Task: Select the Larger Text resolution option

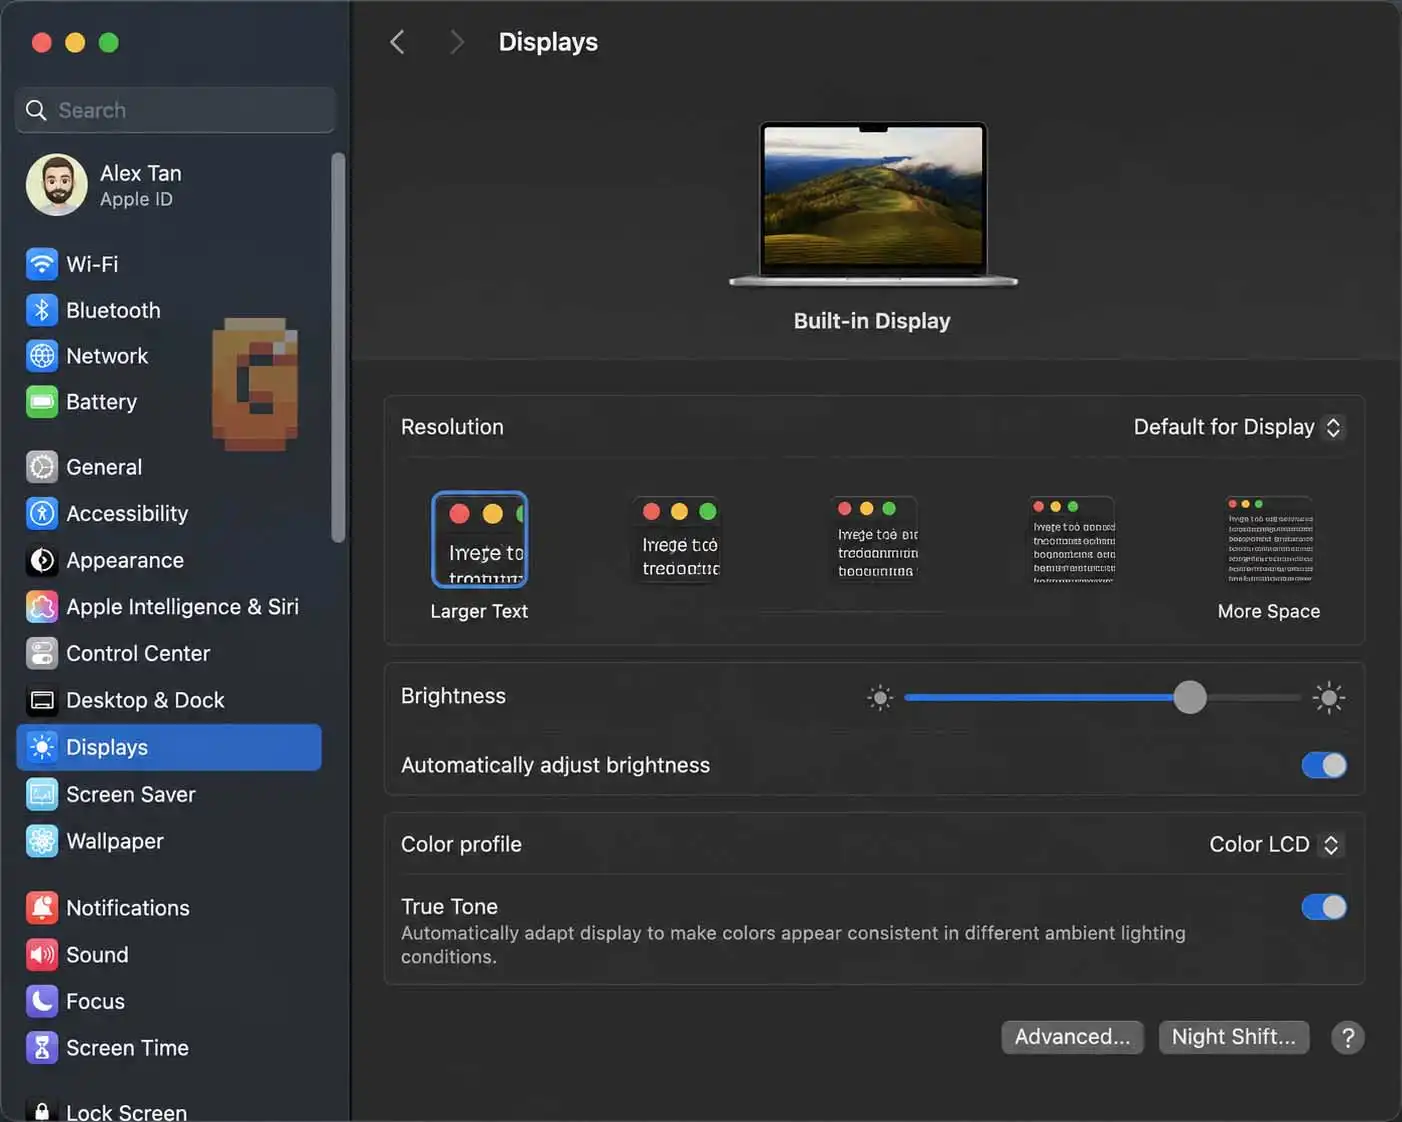Action: pos(479,540)
